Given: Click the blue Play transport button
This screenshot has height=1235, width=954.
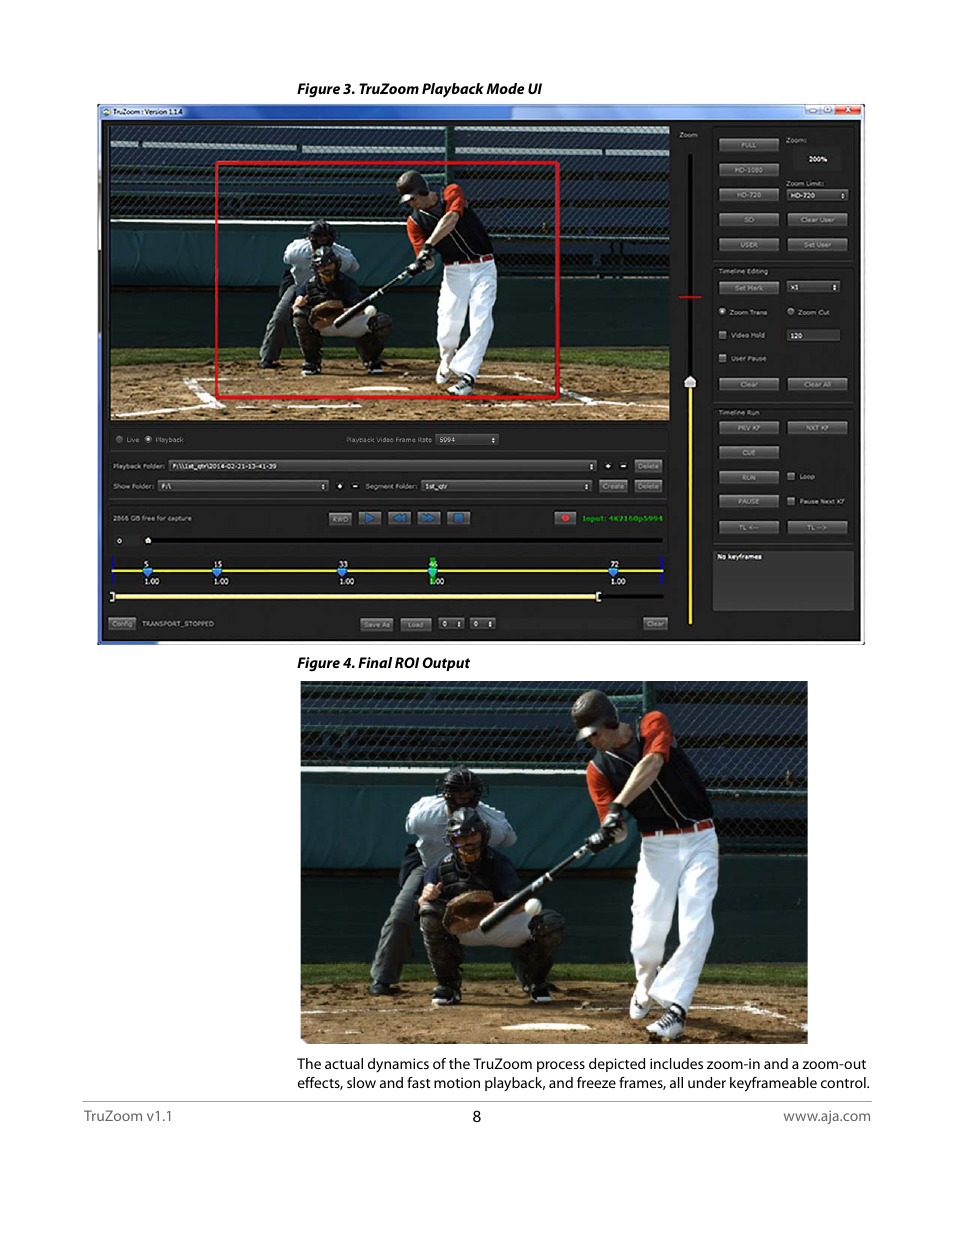Looking at the screenshot, I should click(370, 518).
